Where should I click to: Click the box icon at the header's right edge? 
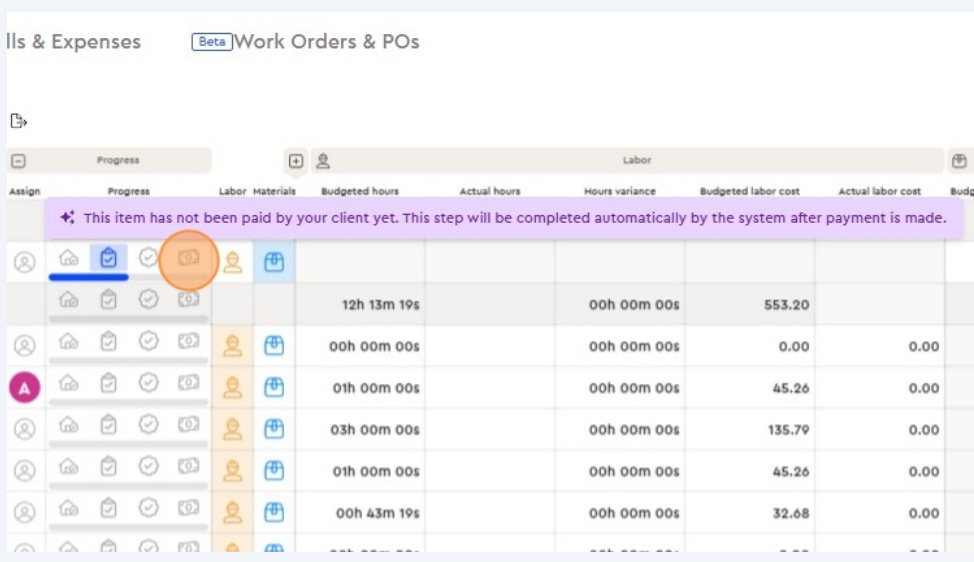pyautogui.click(x=959, y=161)
